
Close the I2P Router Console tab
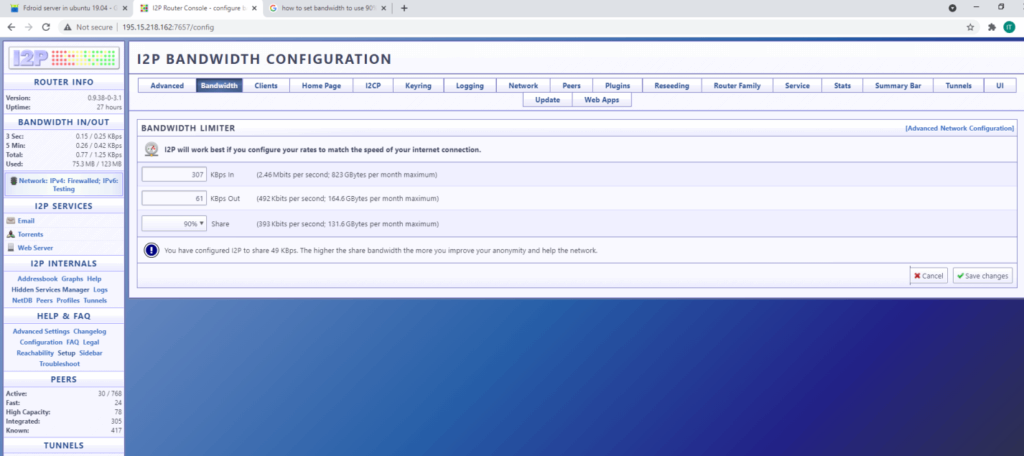254,8
